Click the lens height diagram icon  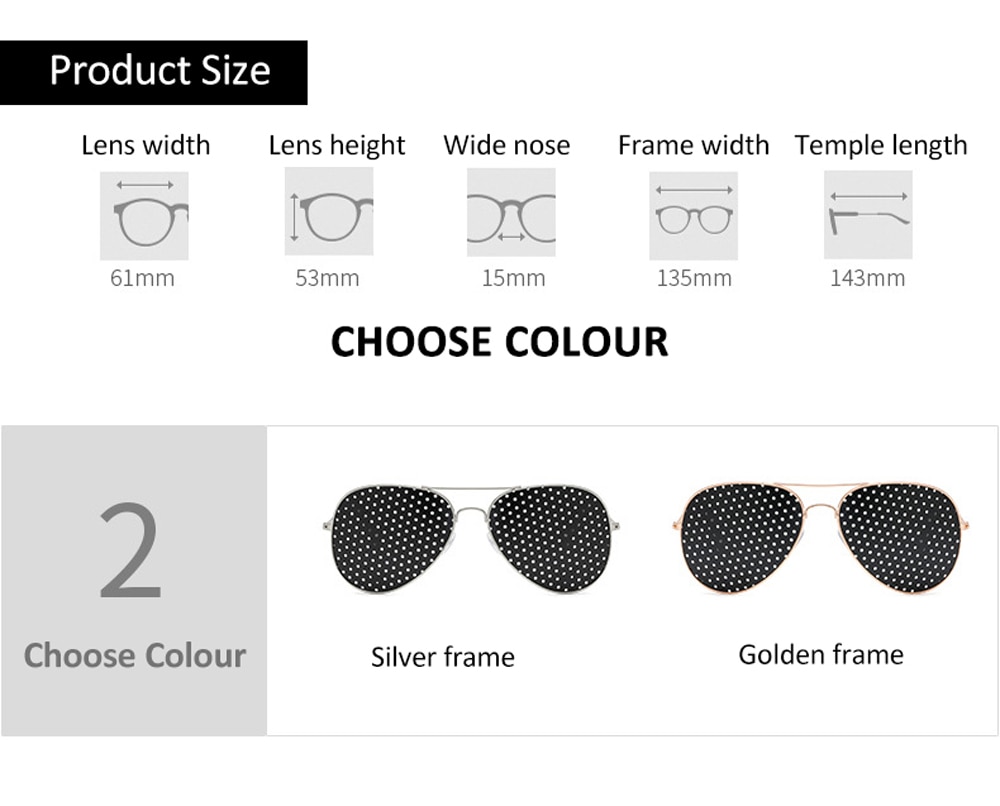[x=329, y=211]
